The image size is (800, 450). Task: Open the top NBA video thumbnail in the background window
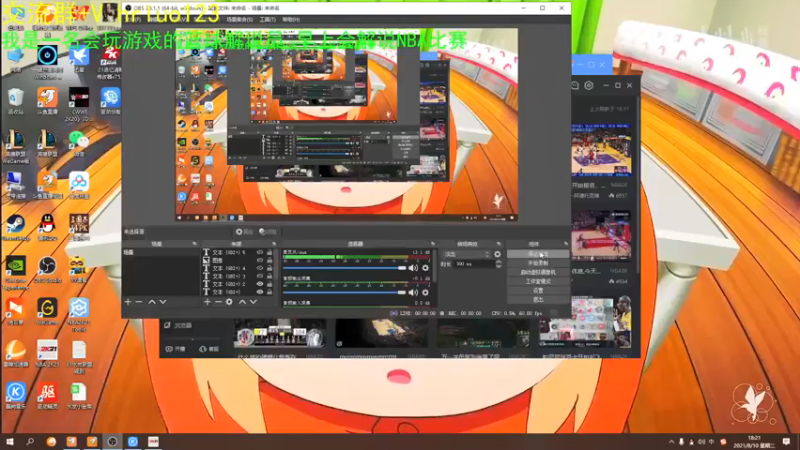[x=601, y=150]
